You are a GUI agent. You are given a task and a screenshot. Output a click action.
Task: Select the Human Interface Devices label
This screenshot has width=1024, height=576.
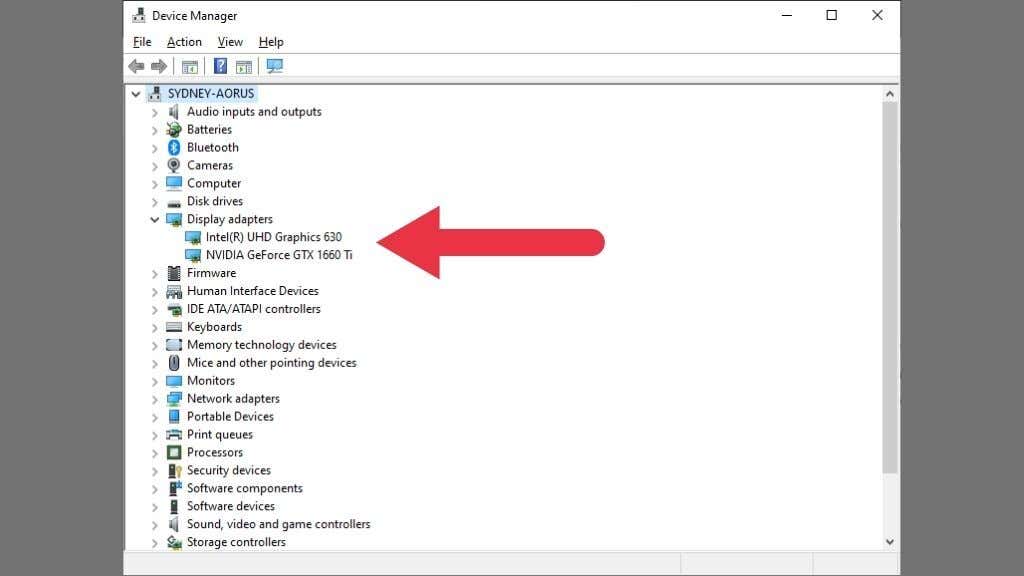point(253,291)
